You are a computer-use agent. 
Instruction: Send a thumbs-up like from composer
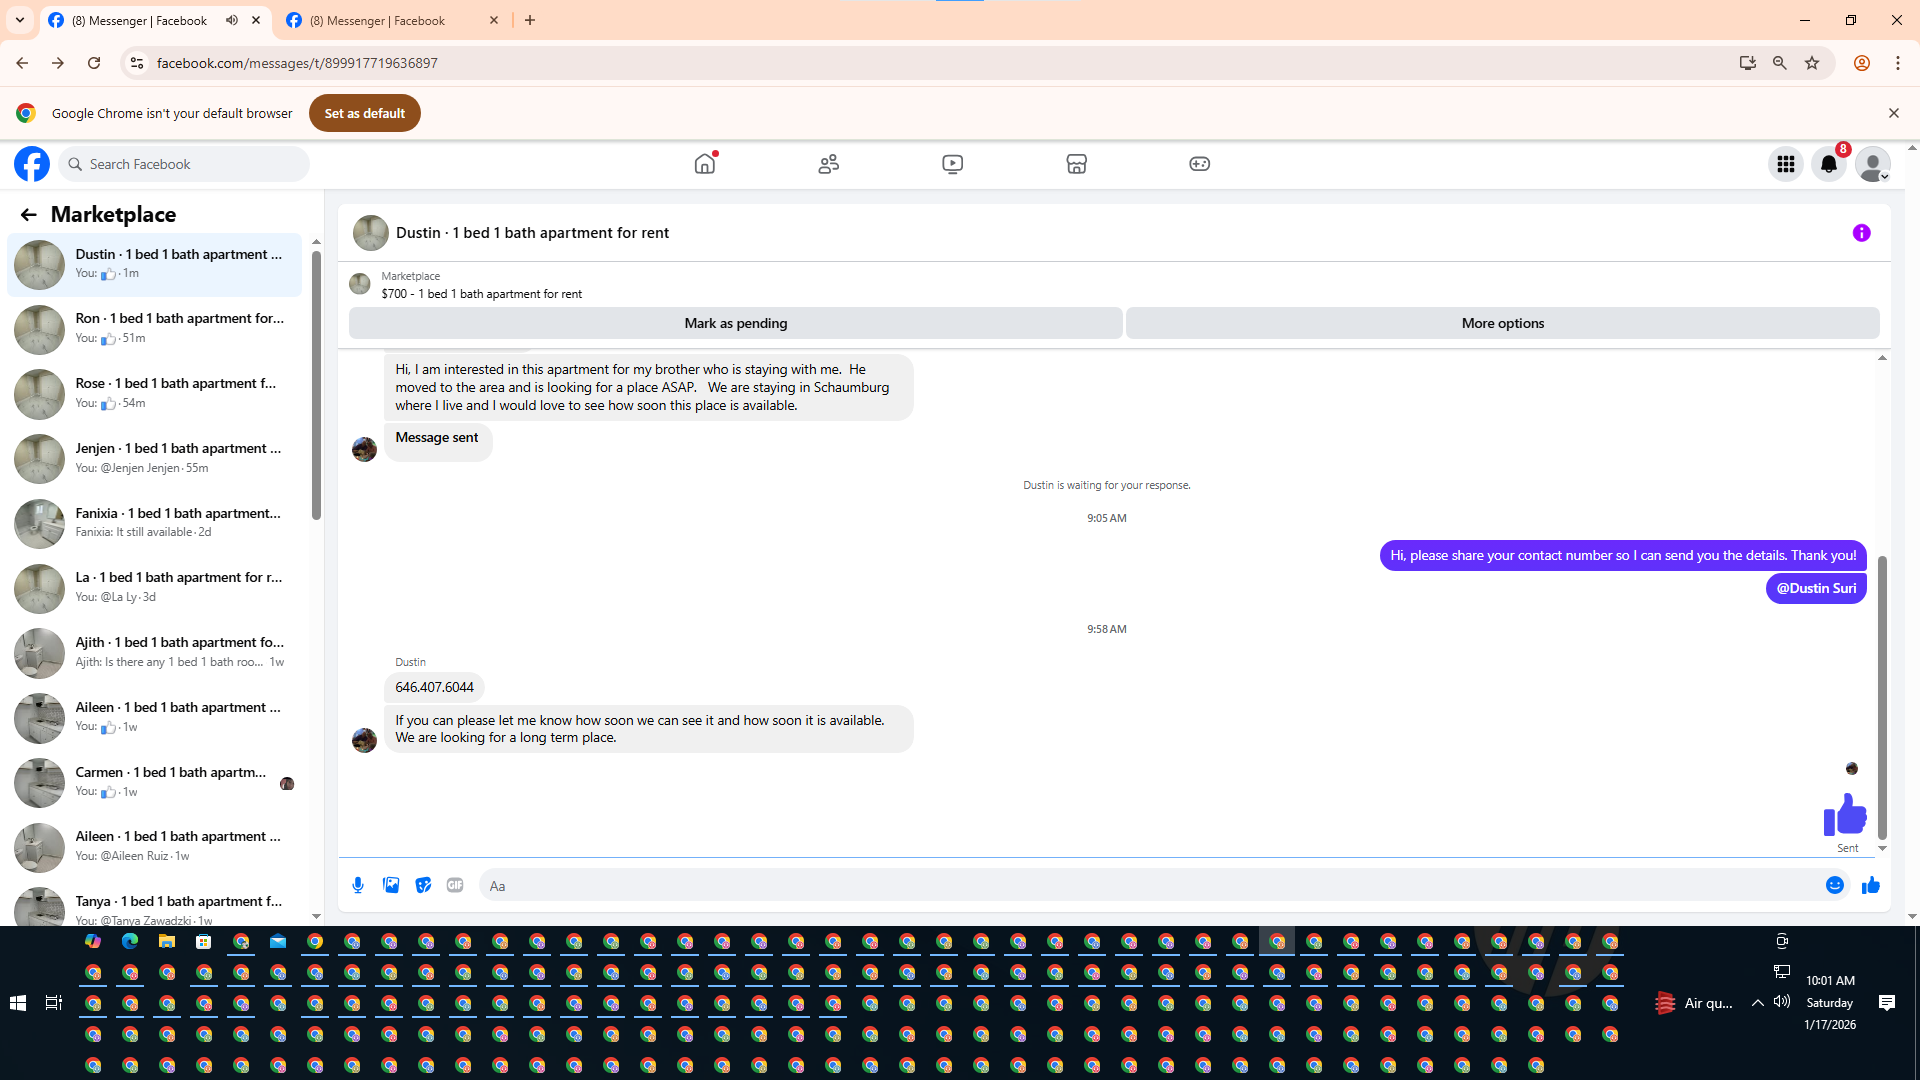tap(1871, 885)
